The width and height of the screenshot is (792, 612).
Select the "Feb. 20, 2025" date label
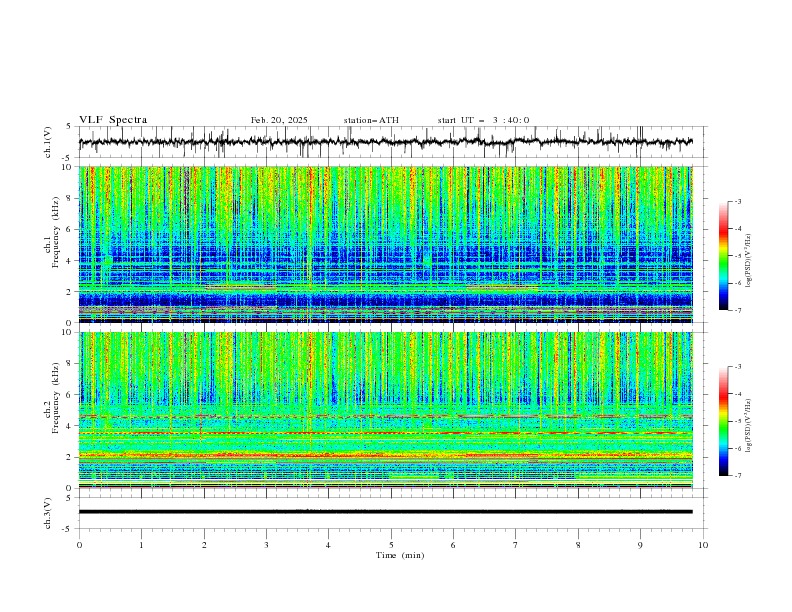click(279, 120)
